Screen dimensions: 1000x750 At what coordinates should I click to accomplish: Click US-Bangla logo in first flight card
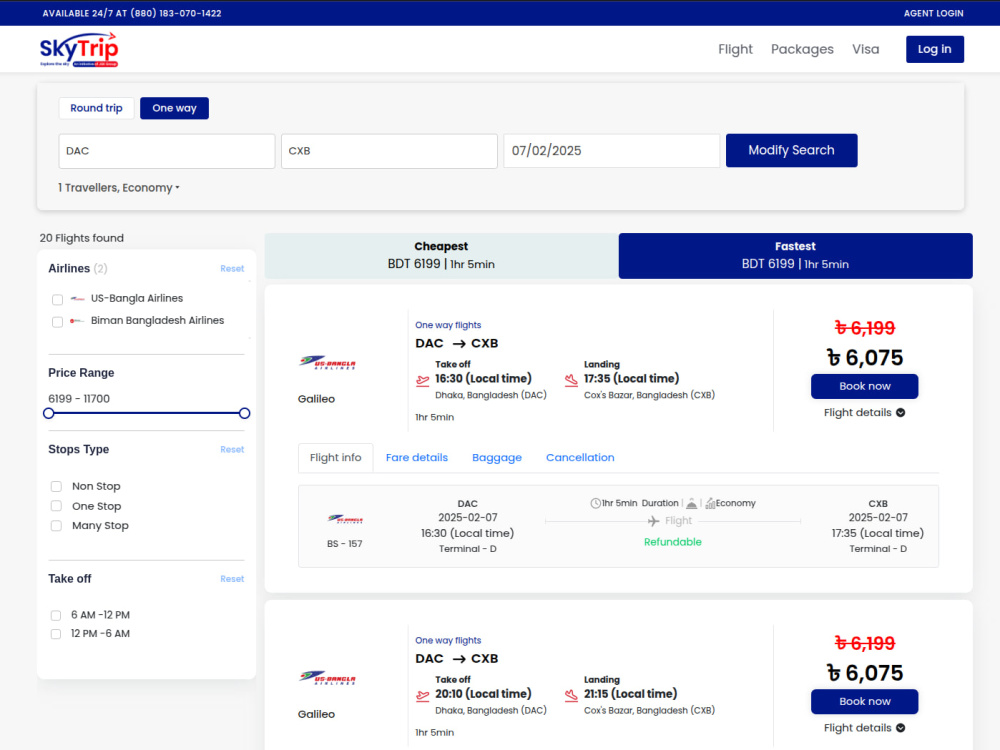(328, 363)
